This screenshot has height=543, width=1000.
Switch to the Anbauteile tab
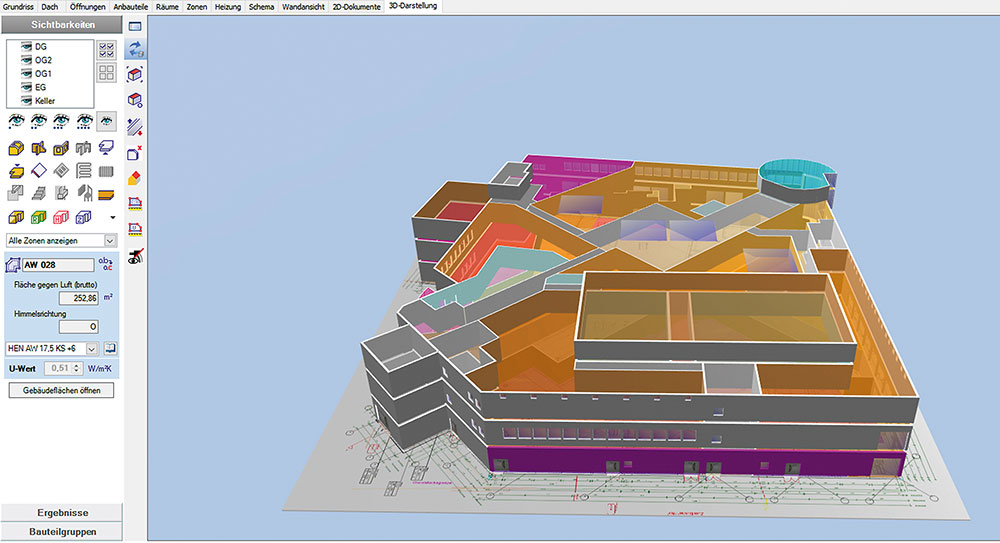tap(130, 7)
